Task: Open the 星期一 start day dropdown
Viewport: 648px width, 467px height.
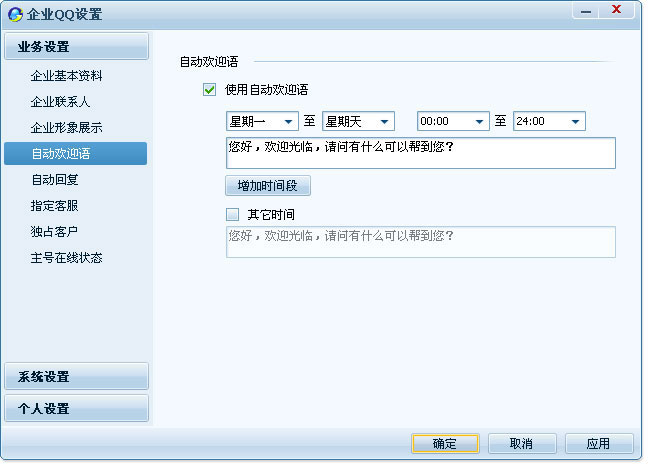Action: (262, 122)
